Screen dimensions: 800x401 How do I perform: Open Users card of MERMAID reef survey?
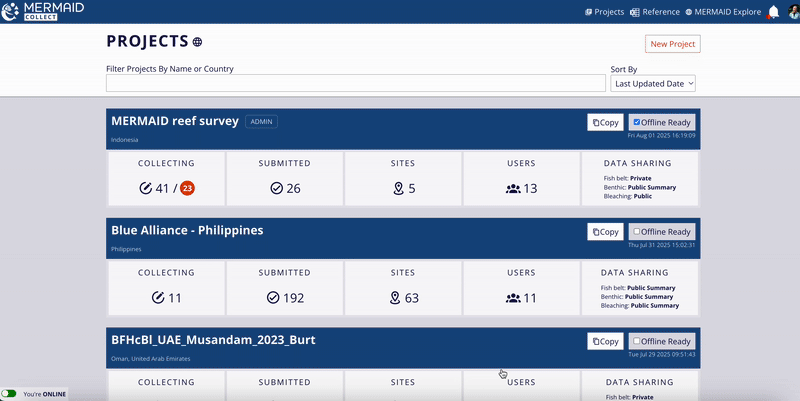pyautogui.click(x=521, y=179)
